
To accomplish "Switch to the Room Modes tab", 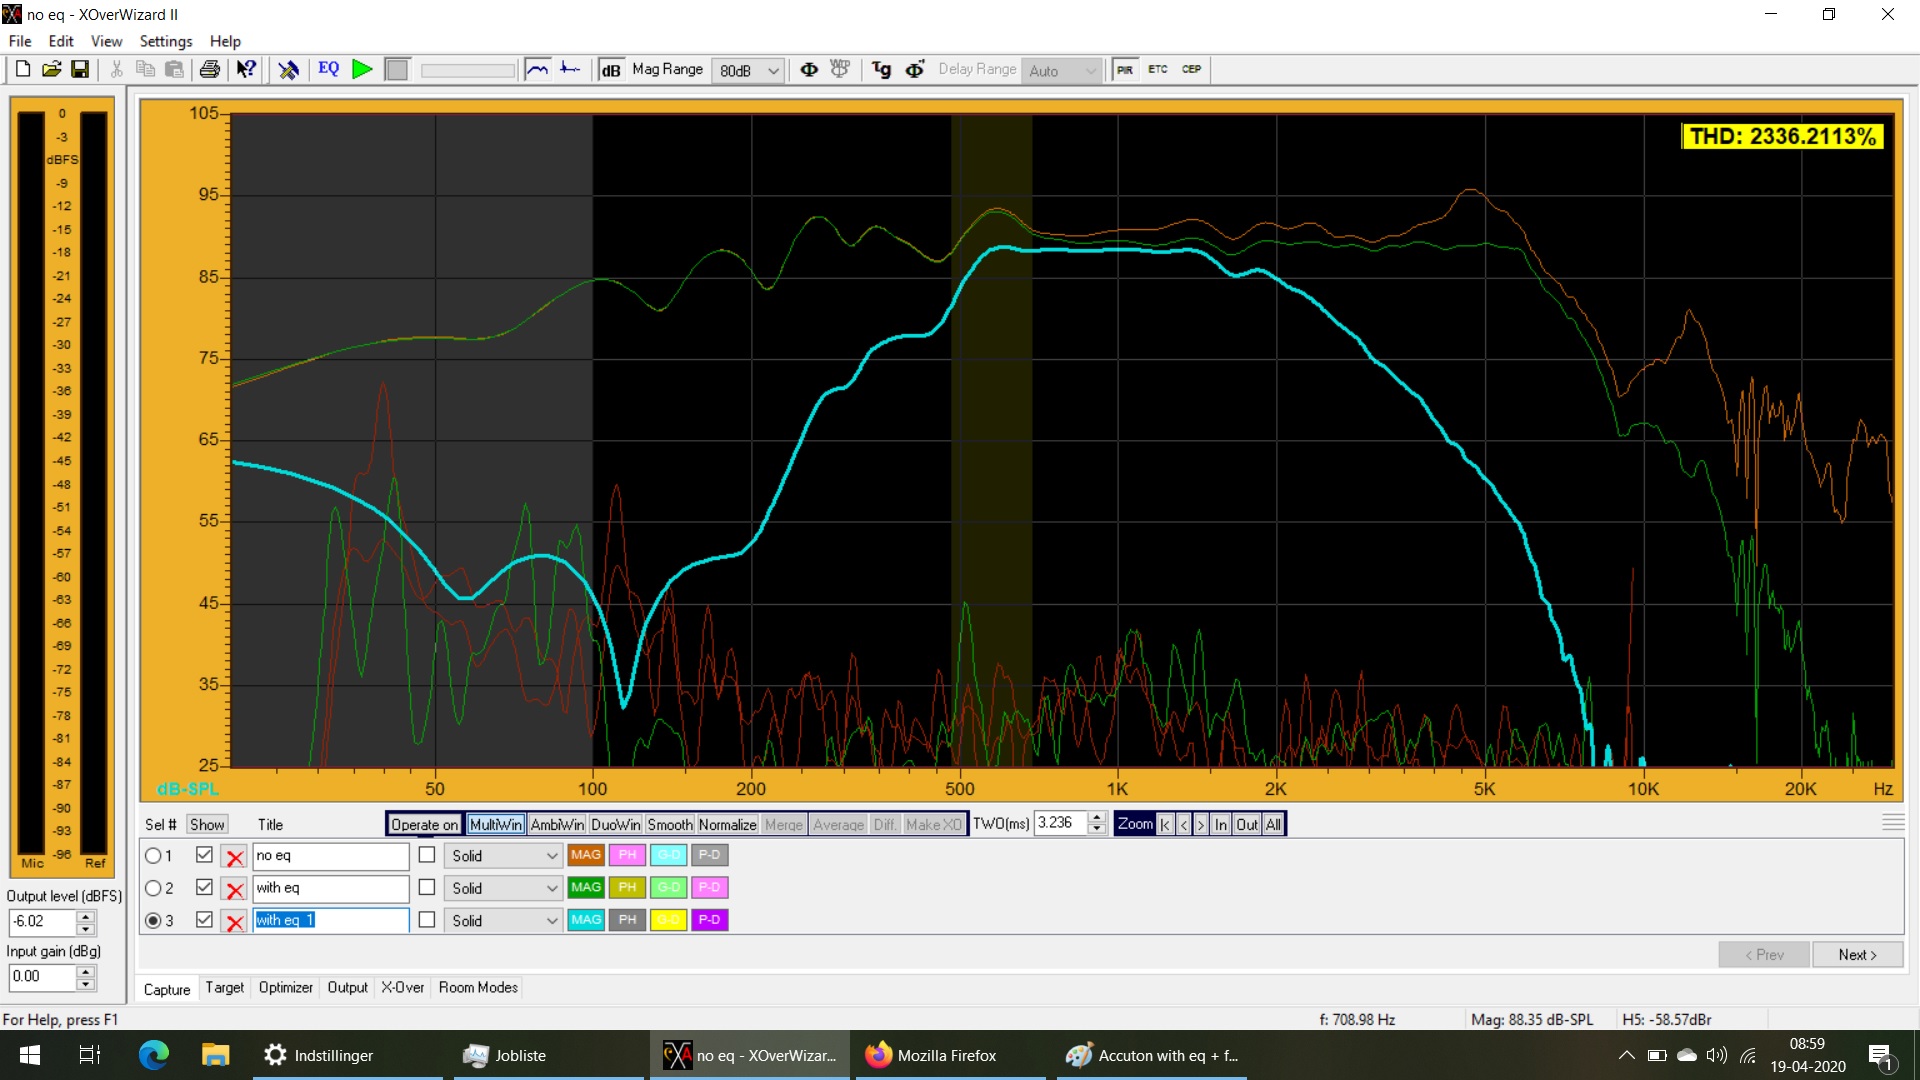I will coord(478,988).
